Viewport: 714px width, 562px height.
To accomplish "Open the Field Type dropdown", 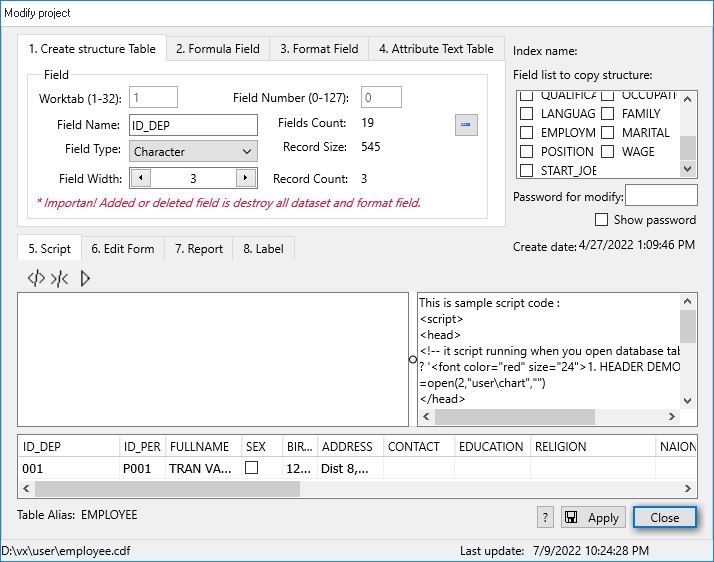I will tap(193, 151).
